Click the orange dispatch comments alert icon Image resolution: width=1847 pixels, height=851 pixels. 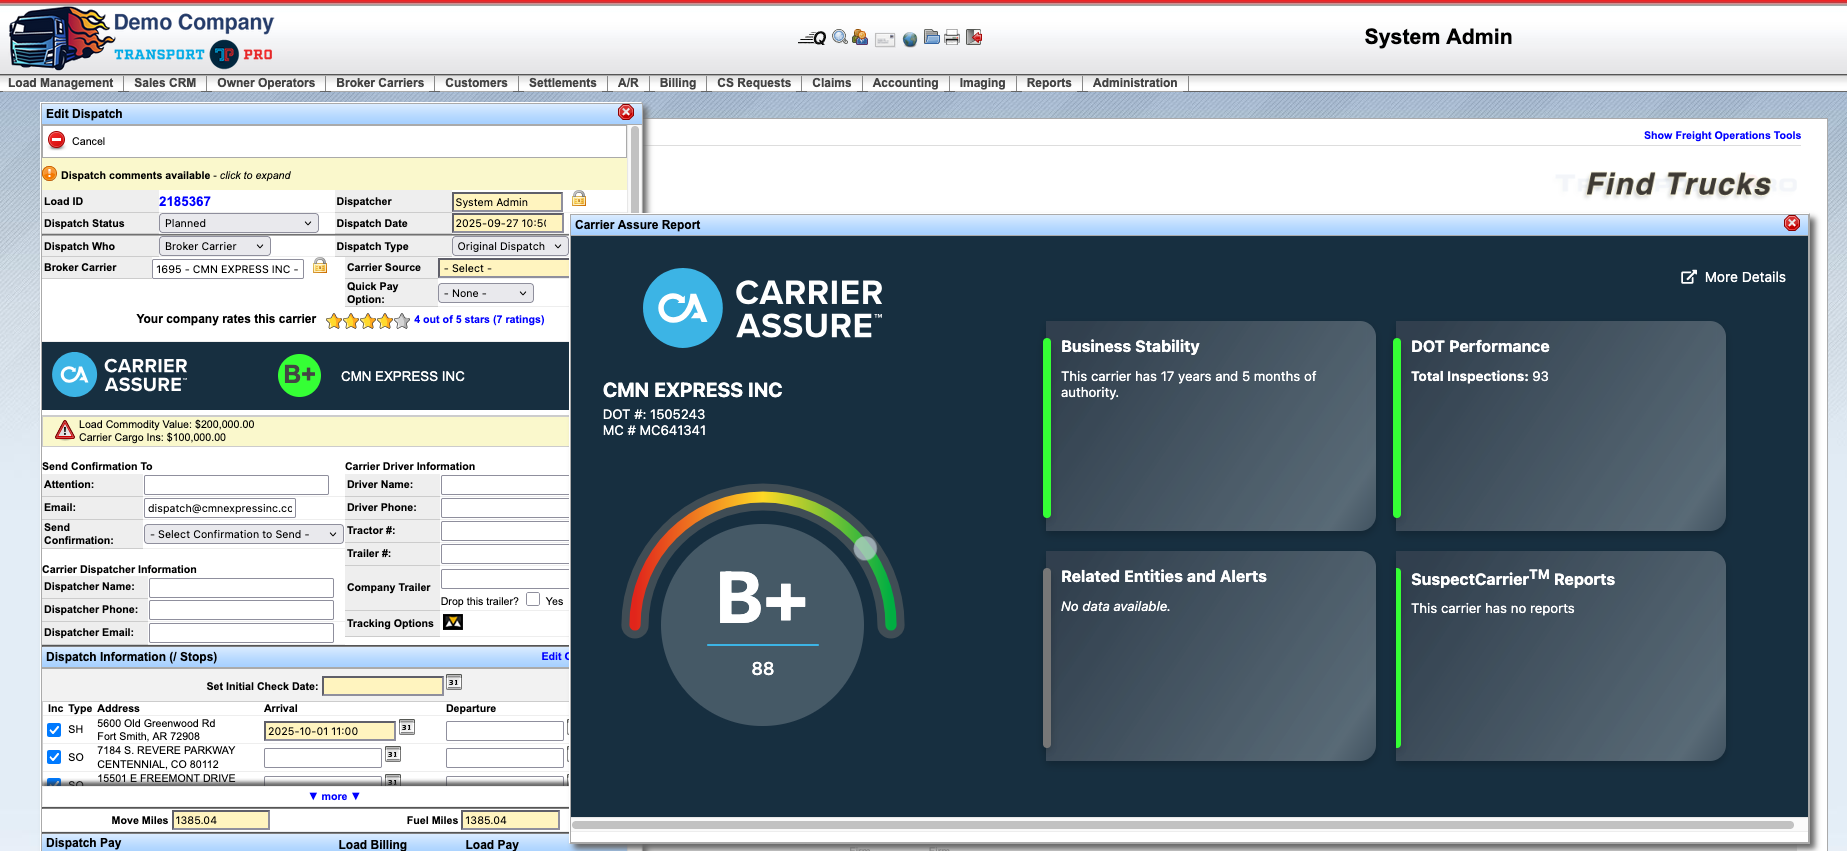click(50, 174)
